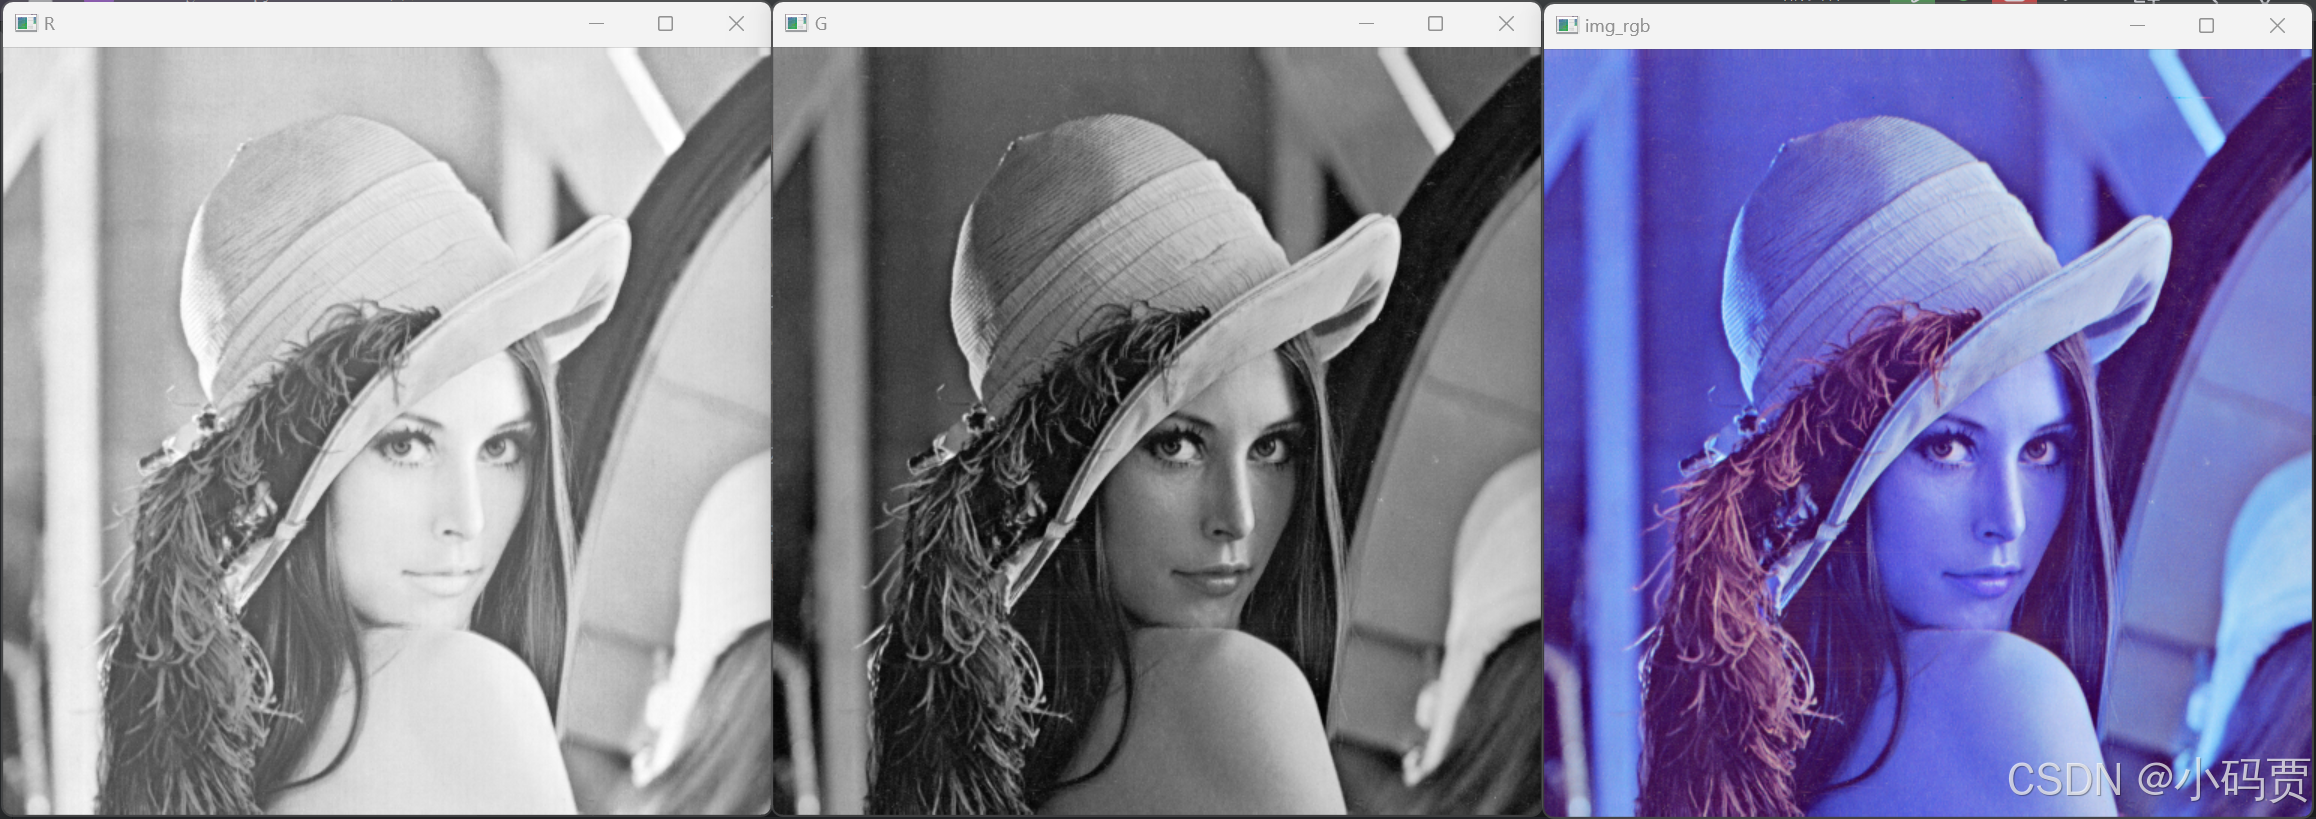Maximize the G window

click(1435, 23)
